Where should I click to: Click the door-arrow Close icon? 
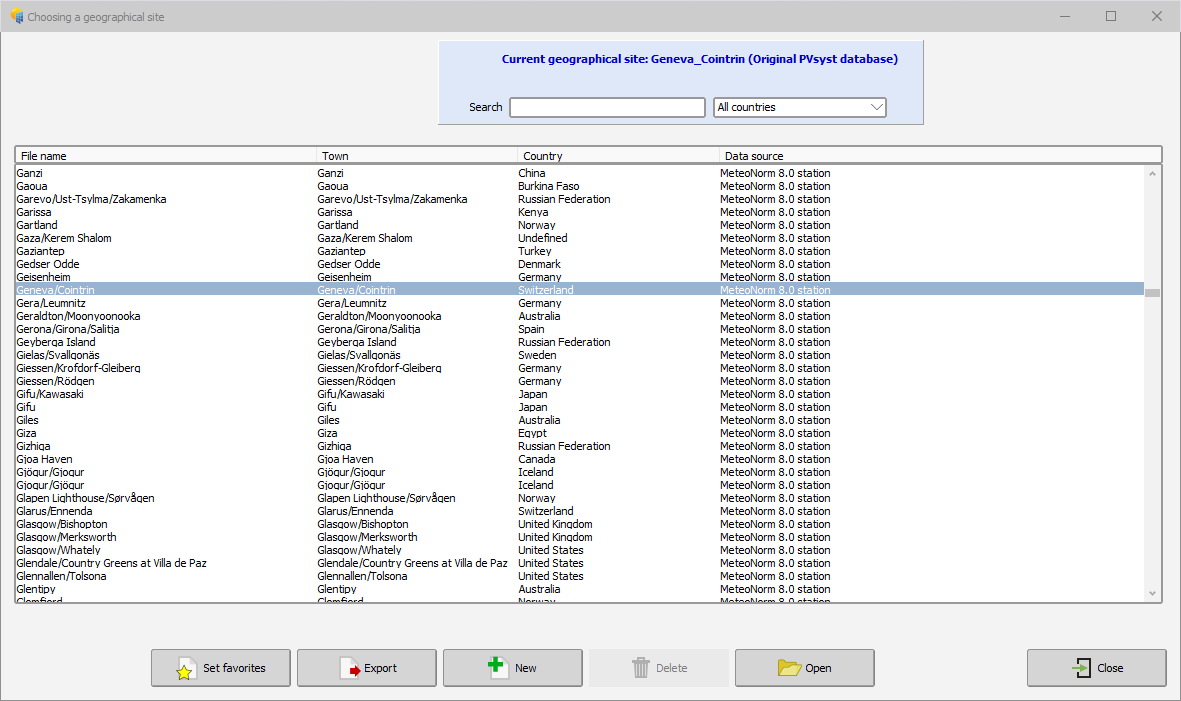click(1082, 668)
